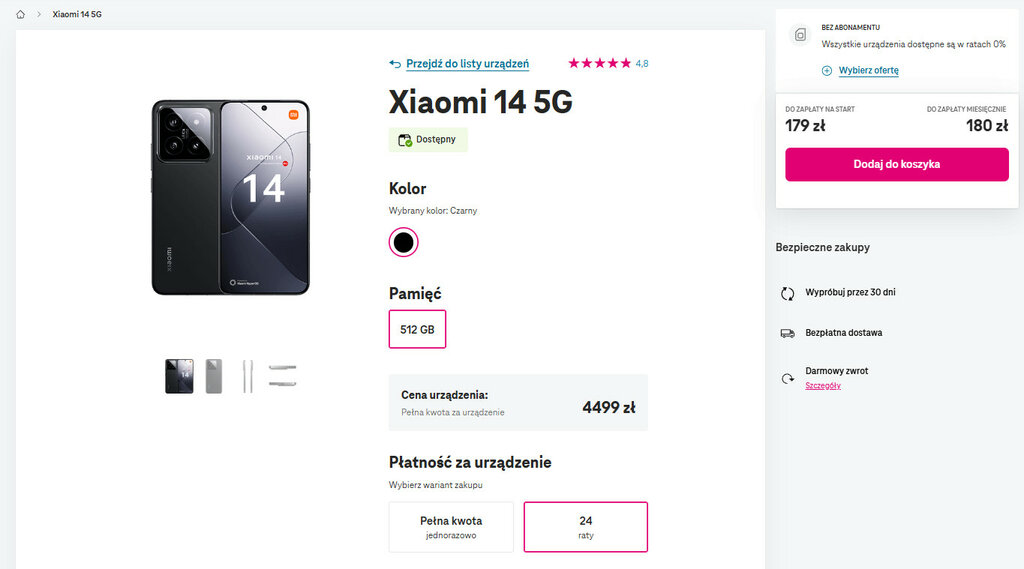Open the 'Szczegóły' return details link
1024x569 pixels.
(823, 385)
